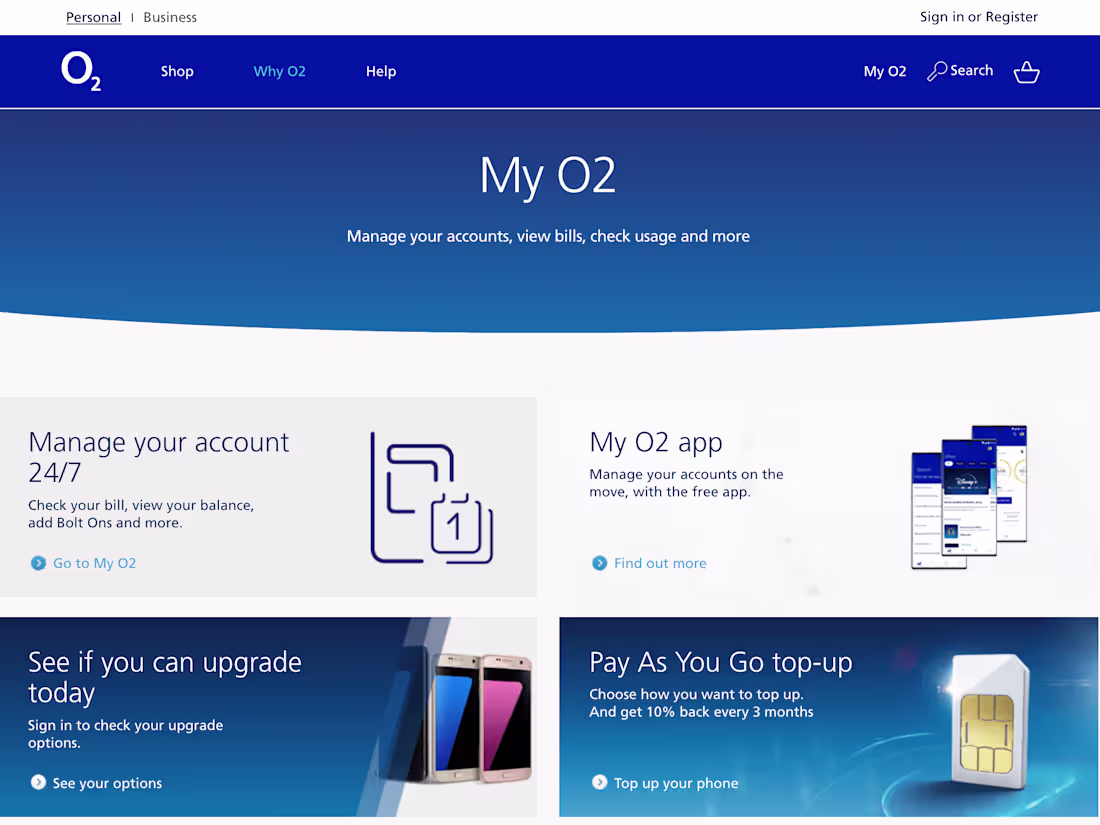Image resolution: width=1100 pixels, height=825 pixels.
Task: Click the arrow icon beside Top up your phone
Action: pyautogui.click(x=599, y=783)
